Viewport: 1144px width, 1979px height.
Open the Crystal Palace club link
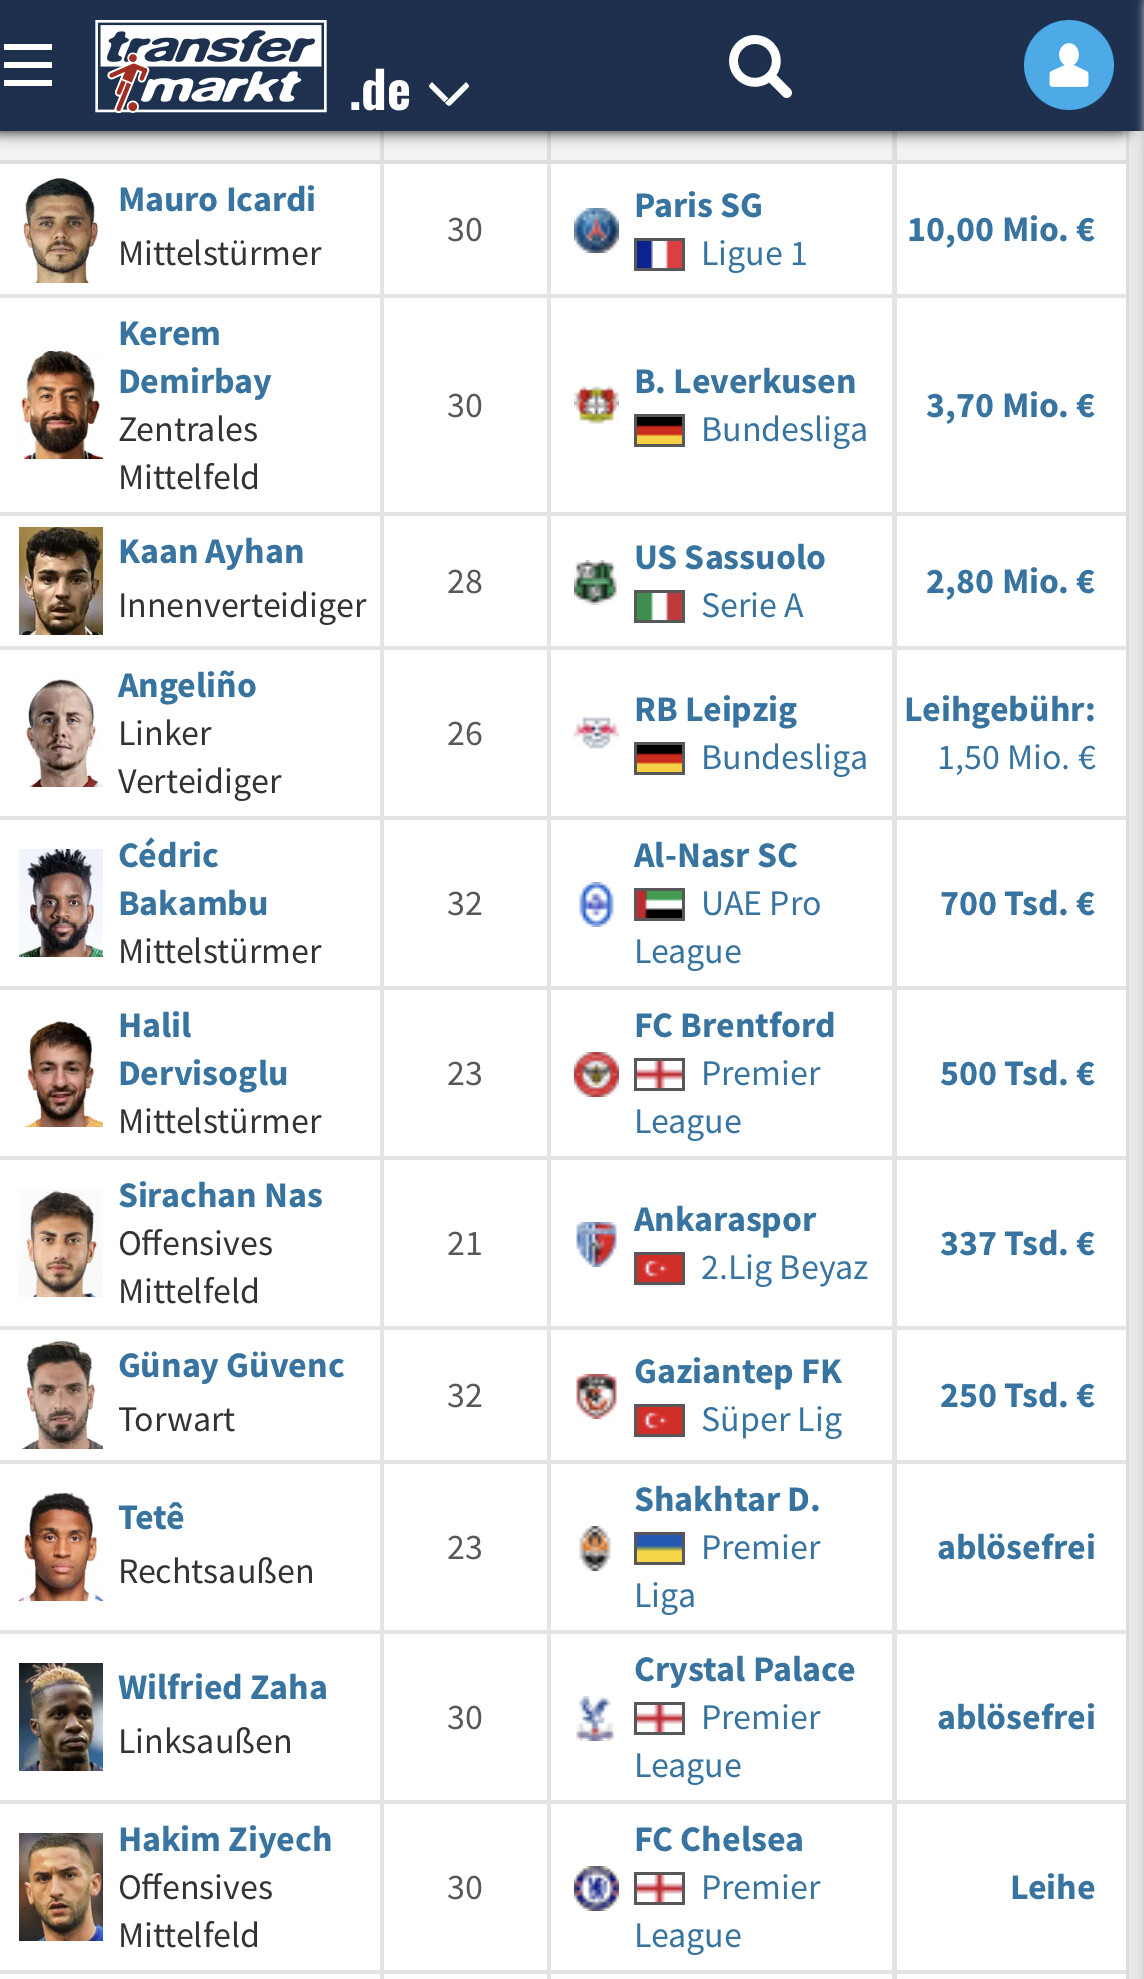tap(744, 1670)
